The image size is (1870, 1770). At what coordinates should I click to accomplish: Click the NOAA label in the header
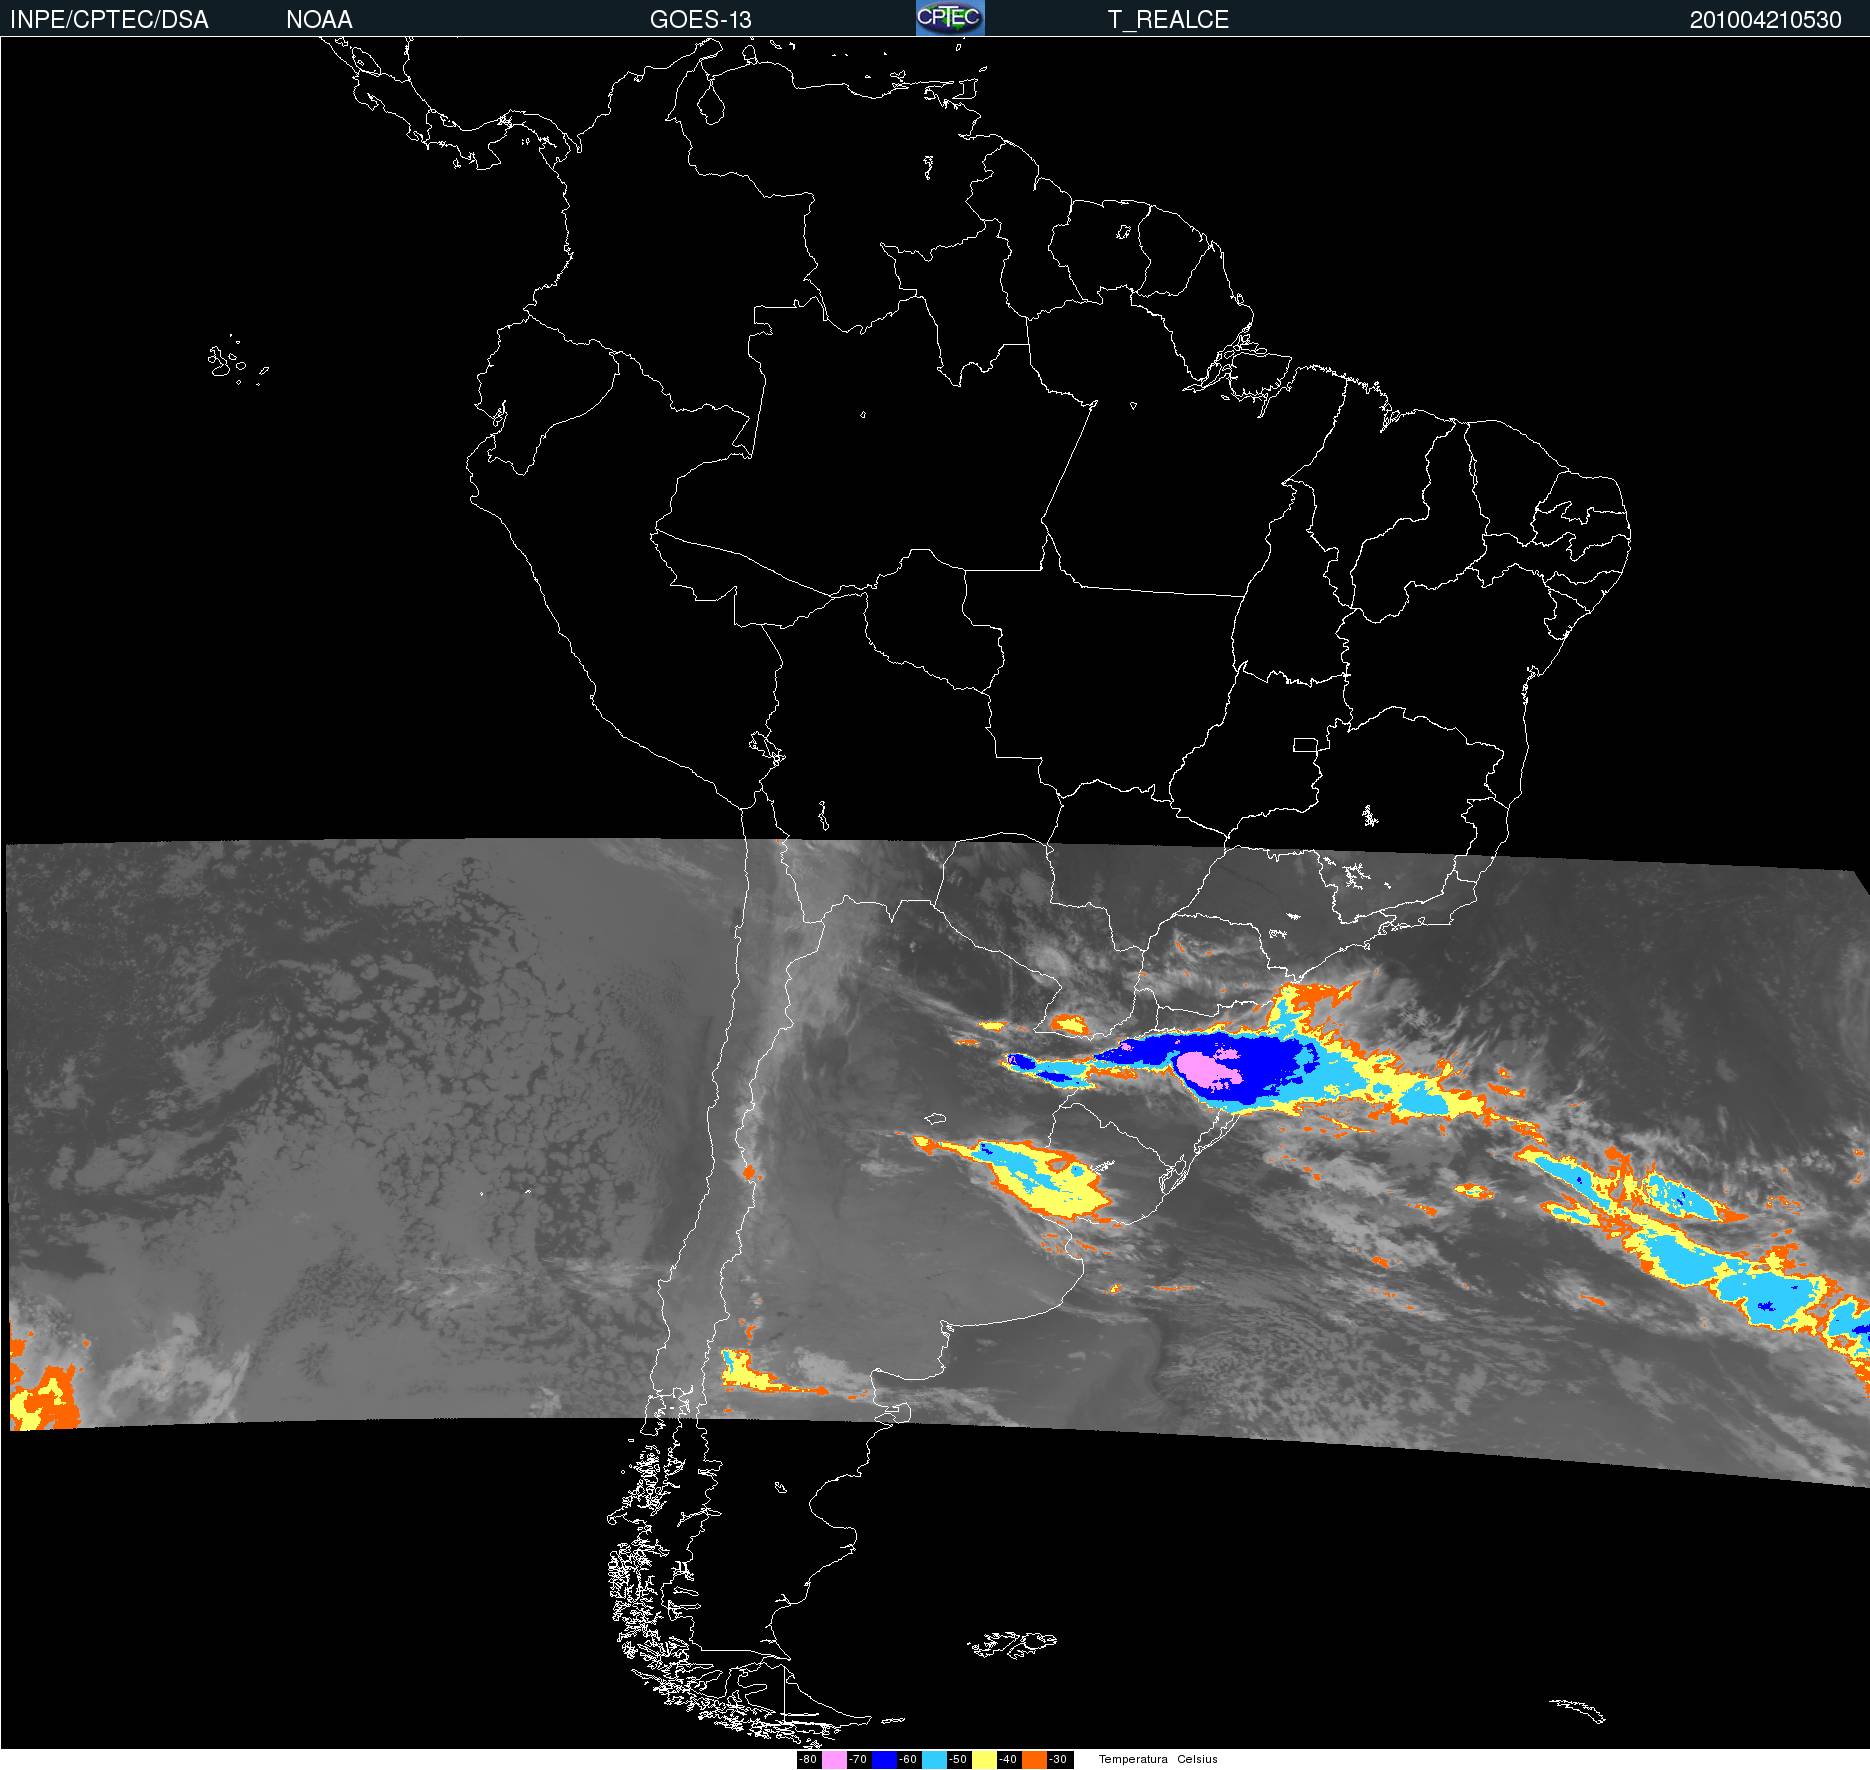pos(319,20)
